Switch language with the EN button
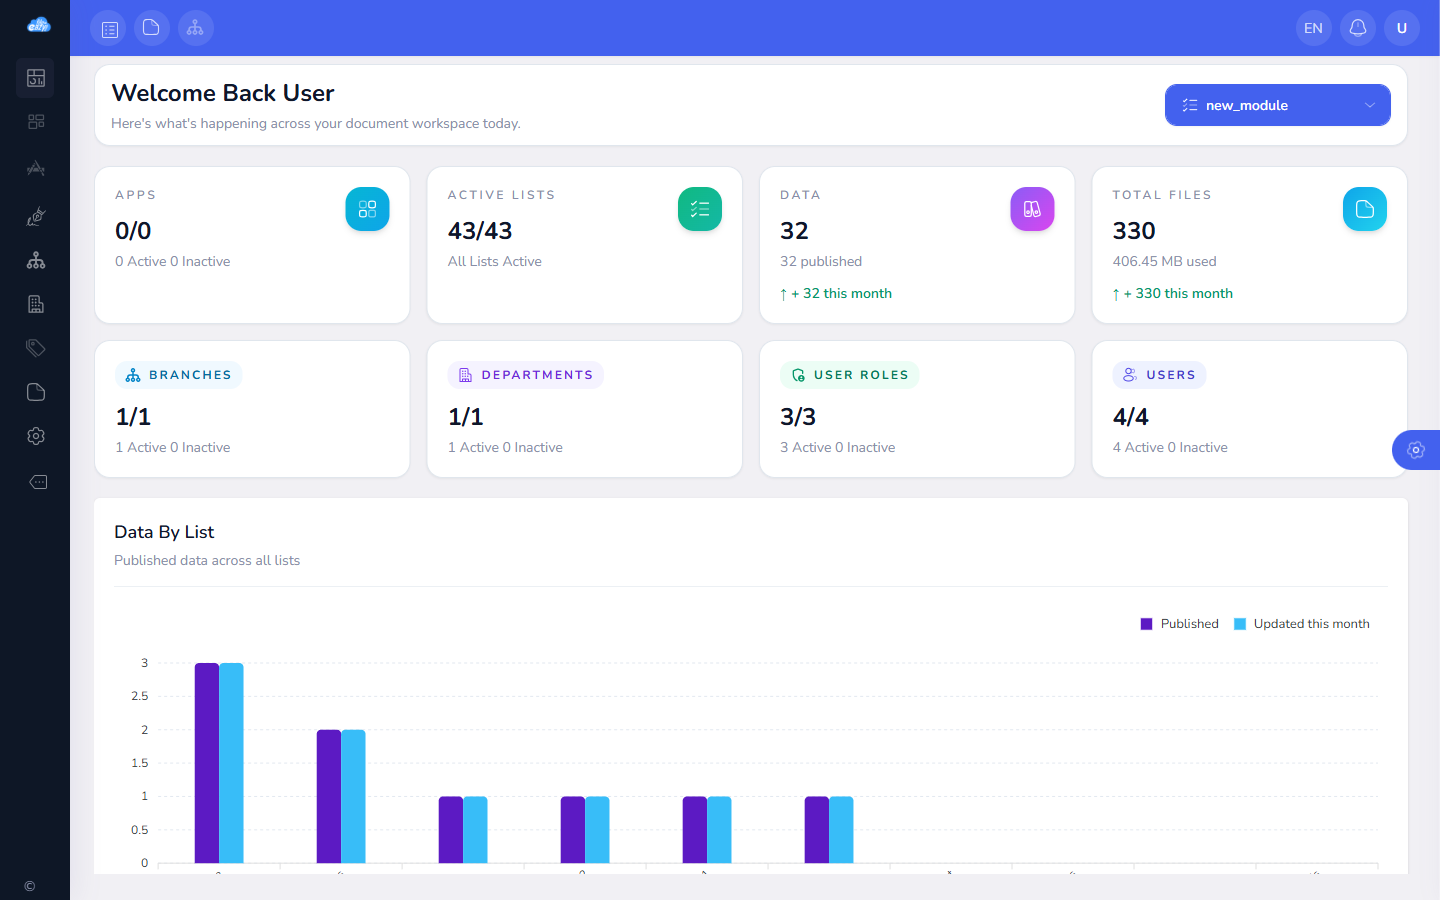The width and height of the screenshot is (1440, 900). tap(1314, 28)
